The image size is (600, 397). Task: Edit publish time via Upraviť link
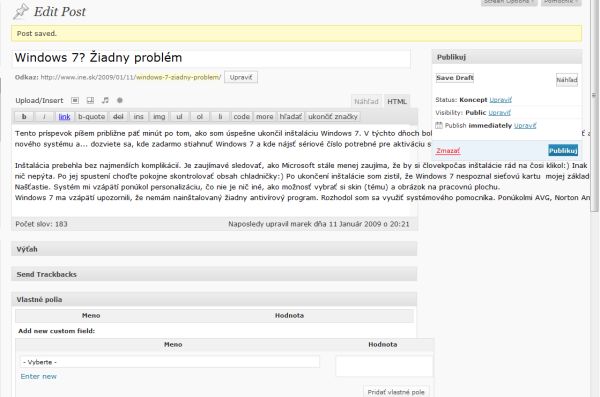(x=525, y=126)
